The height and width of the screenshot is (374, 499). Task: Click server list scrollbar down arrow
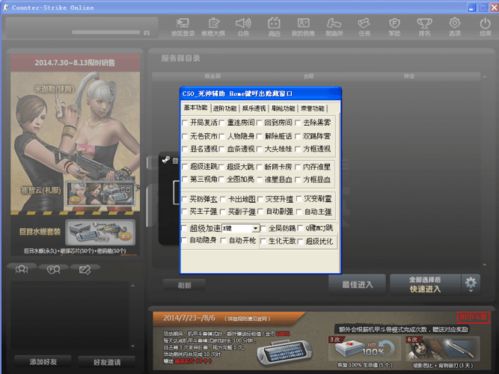[x=485, y=265]
